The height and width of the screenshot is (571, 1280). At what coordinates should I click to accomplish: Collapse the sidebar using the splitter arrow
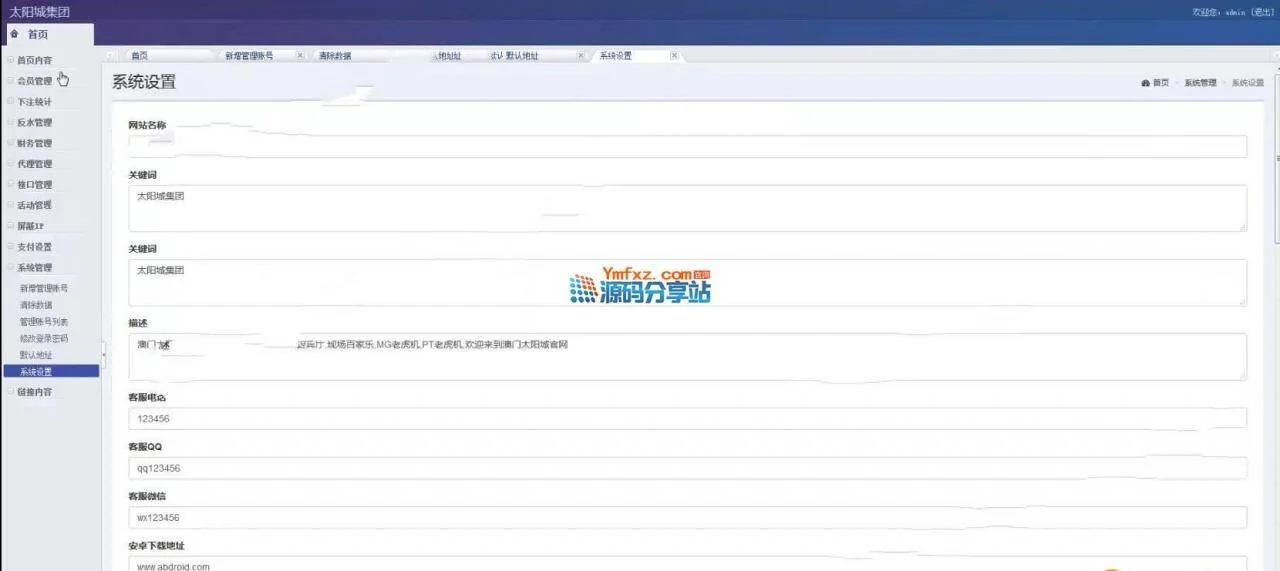pos(104,352)
